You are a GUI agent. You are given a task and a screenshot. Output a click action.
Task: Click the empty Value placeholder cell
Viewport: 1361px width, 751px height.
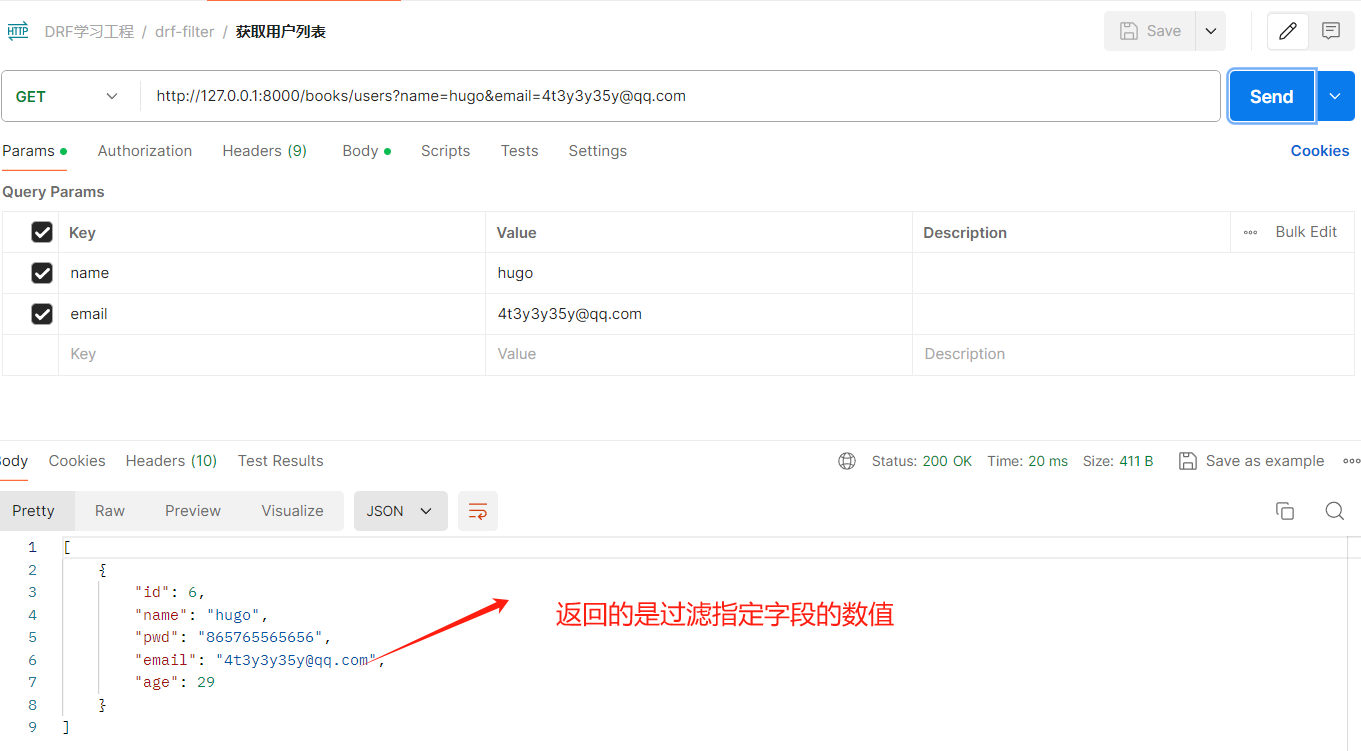click(x=699, y=354)
